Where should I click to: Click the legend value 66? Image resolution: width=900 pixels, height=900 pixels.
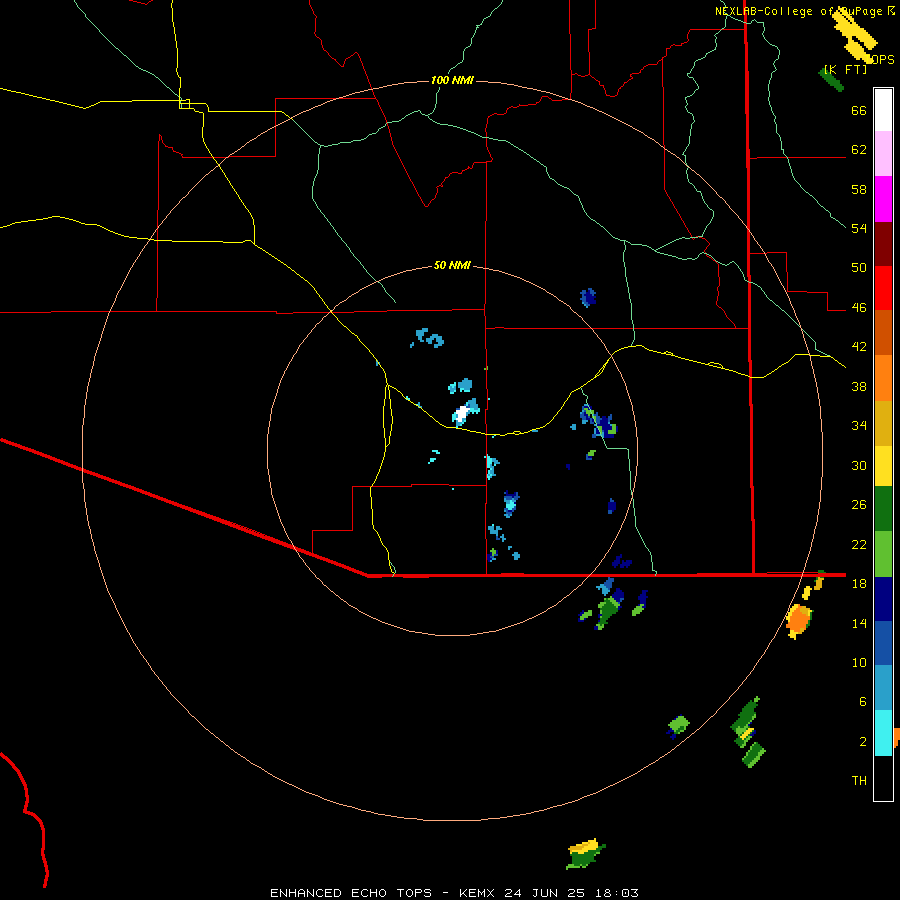pyautogui.click(x=859, y=111)
